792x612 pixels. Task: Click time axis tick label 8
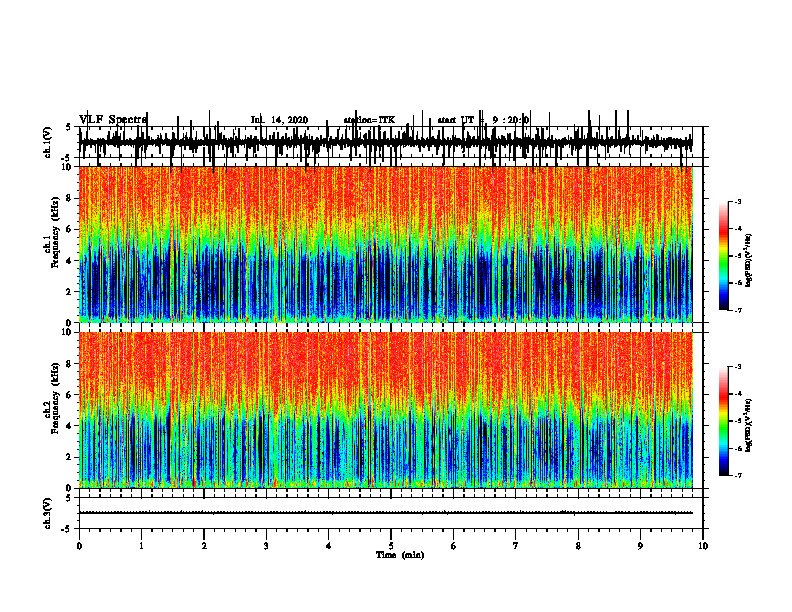[x=578, y=546]
